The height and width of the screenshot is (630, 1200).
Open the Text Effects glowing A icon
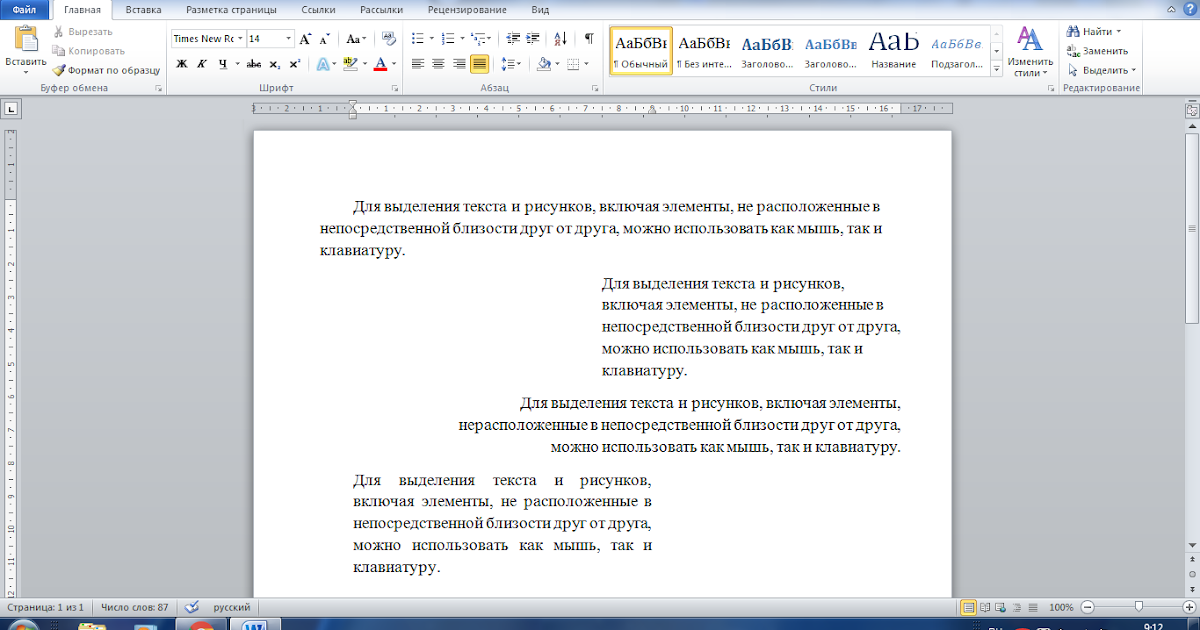[x=324, y=64]
